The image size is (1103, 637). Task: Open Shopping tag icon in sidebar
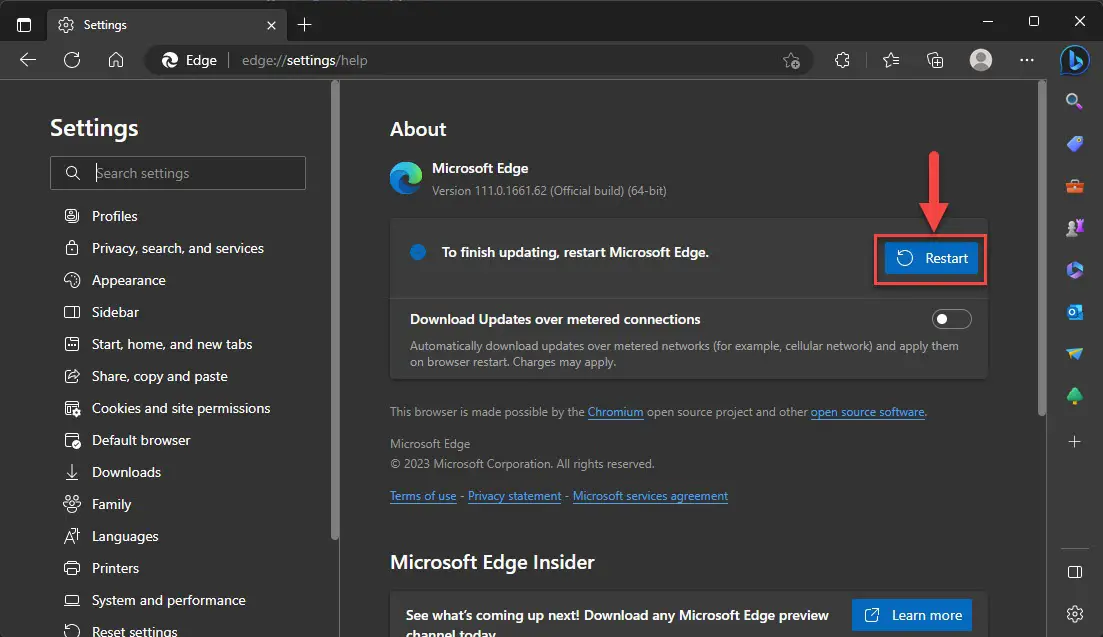(1074, 143)
